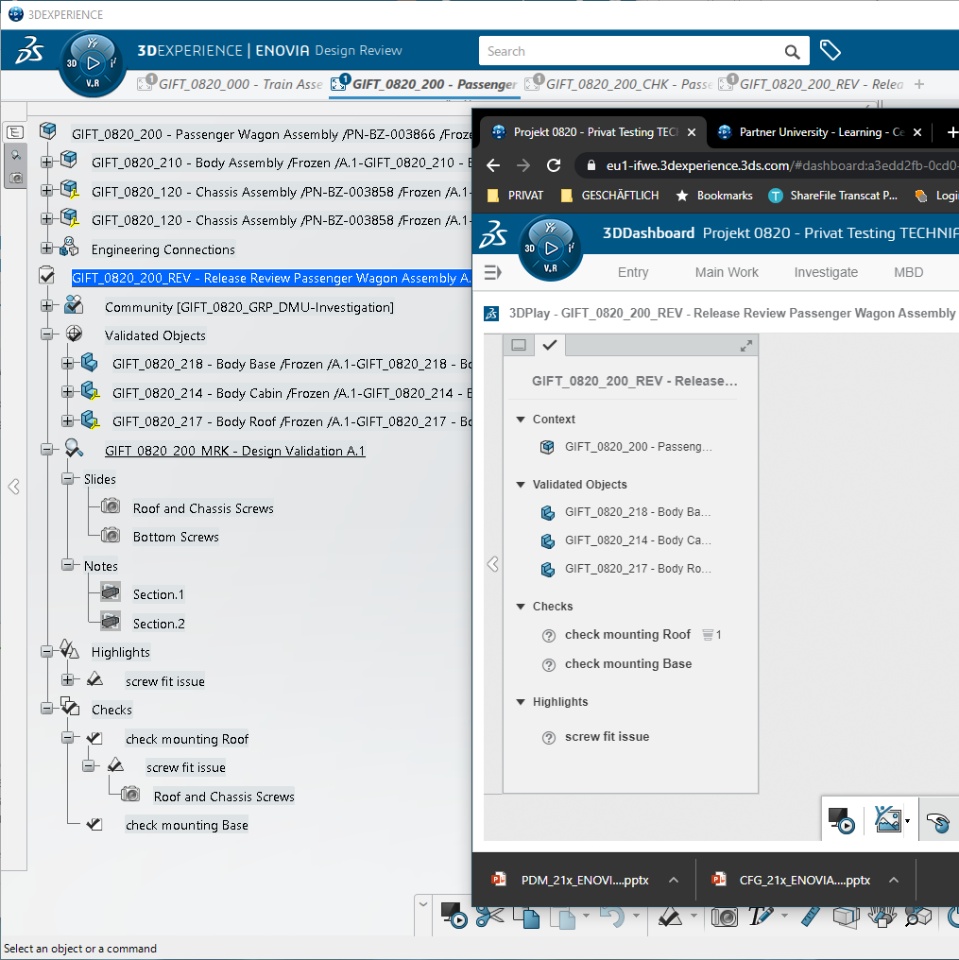Image resolution: width=959 pixels, height=960 pixels.
Task: Expand the GIFT_0820_210 Body Assembly node
Action: 47,162
